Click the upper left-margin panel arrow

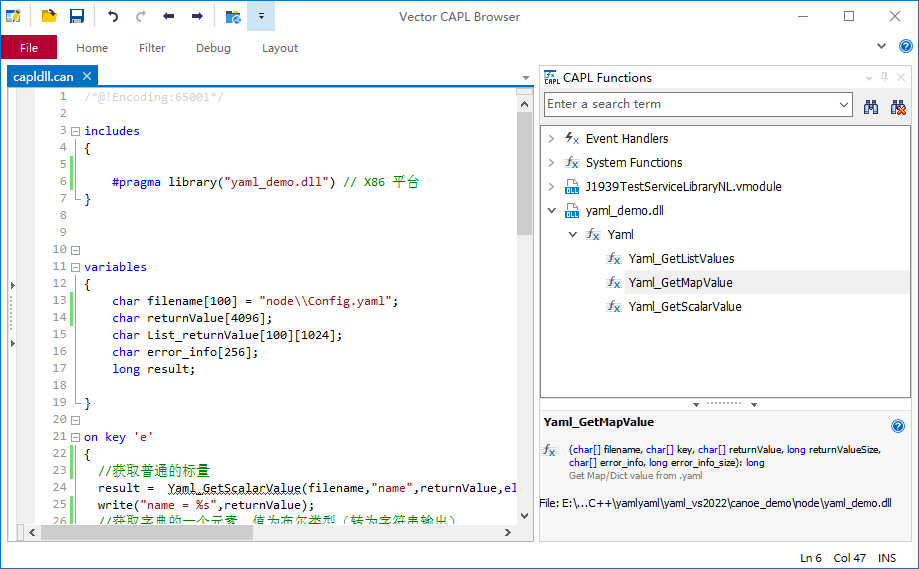(x=12, y=285)
